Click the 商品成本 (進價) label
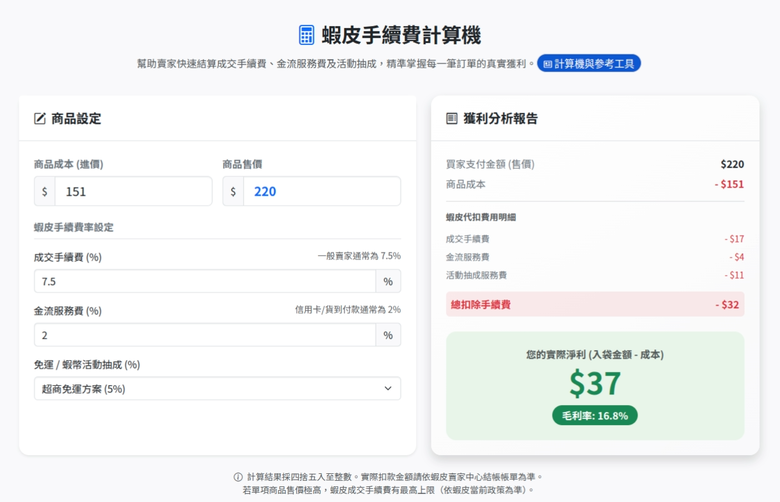780x502 pixels. click(69, 164)
